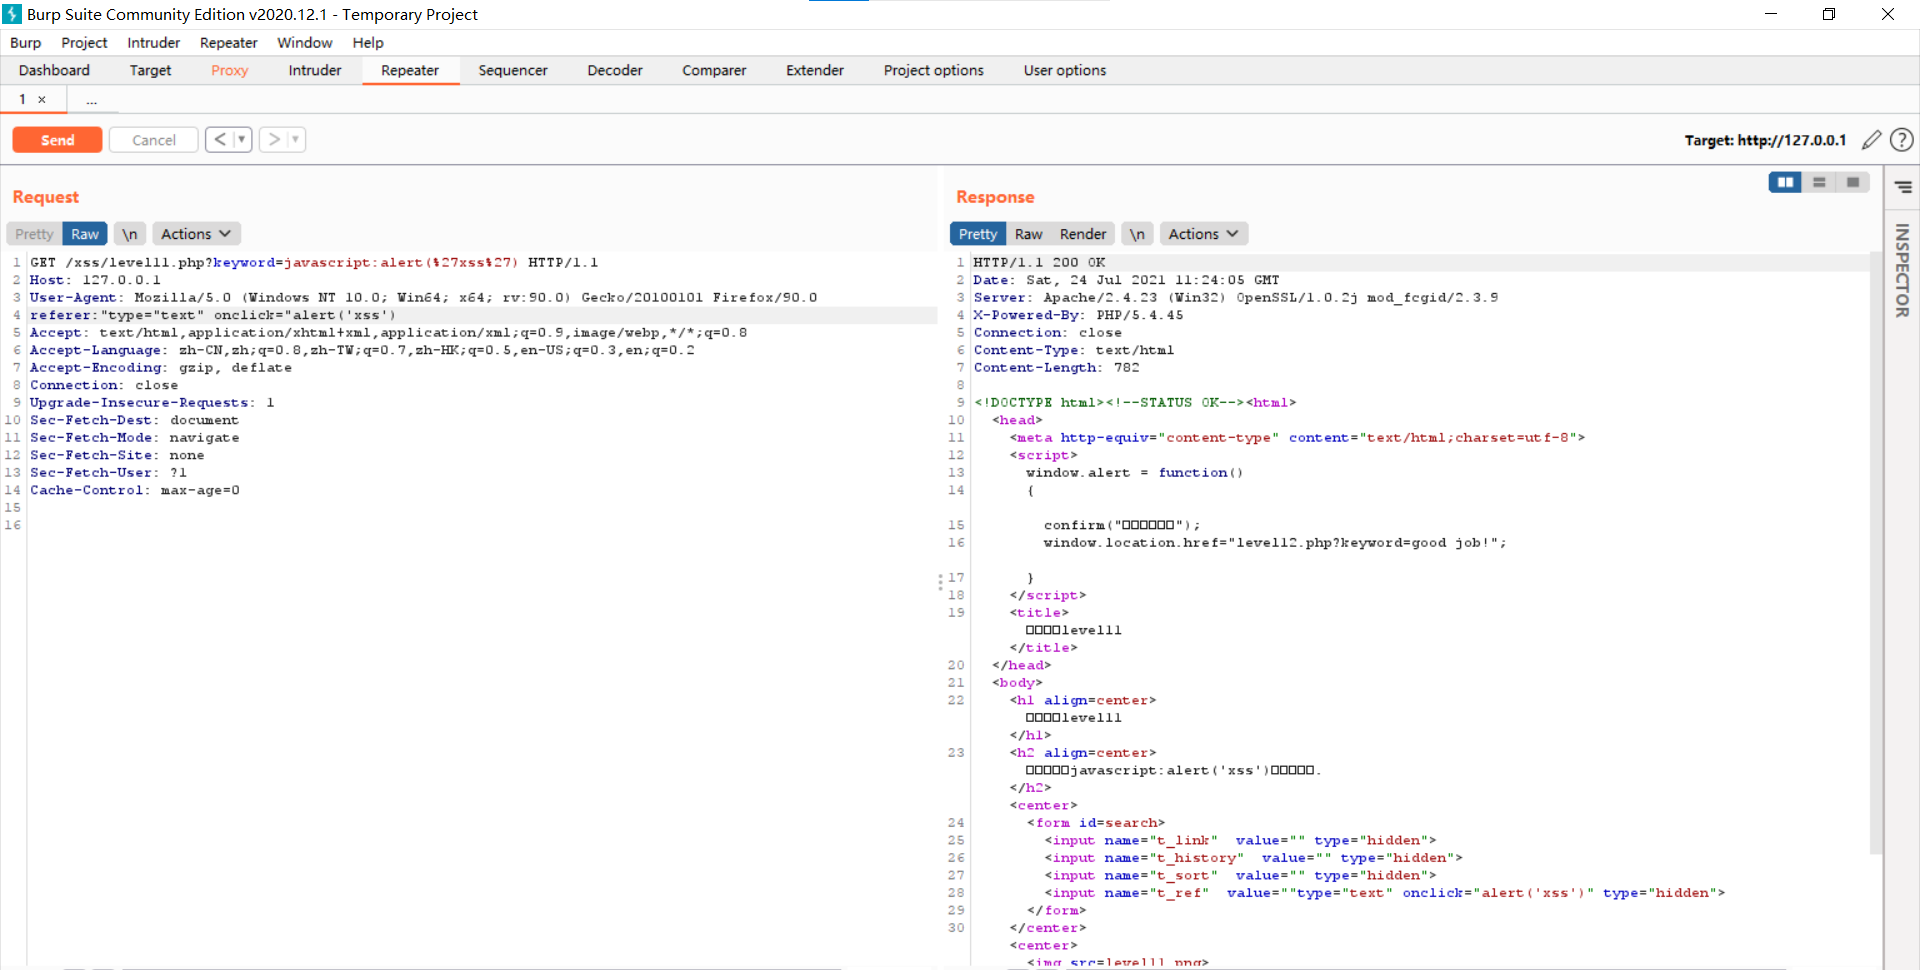Screen dimensions: 1920x970
Task: Close Repeater tab 1 with its x
Action: tap(41, 99)
